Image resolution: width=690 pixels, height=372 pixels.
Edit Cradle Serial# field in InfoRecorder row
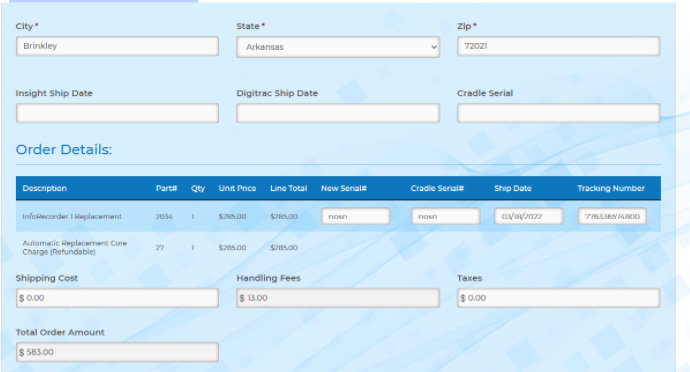pos(445,216)
